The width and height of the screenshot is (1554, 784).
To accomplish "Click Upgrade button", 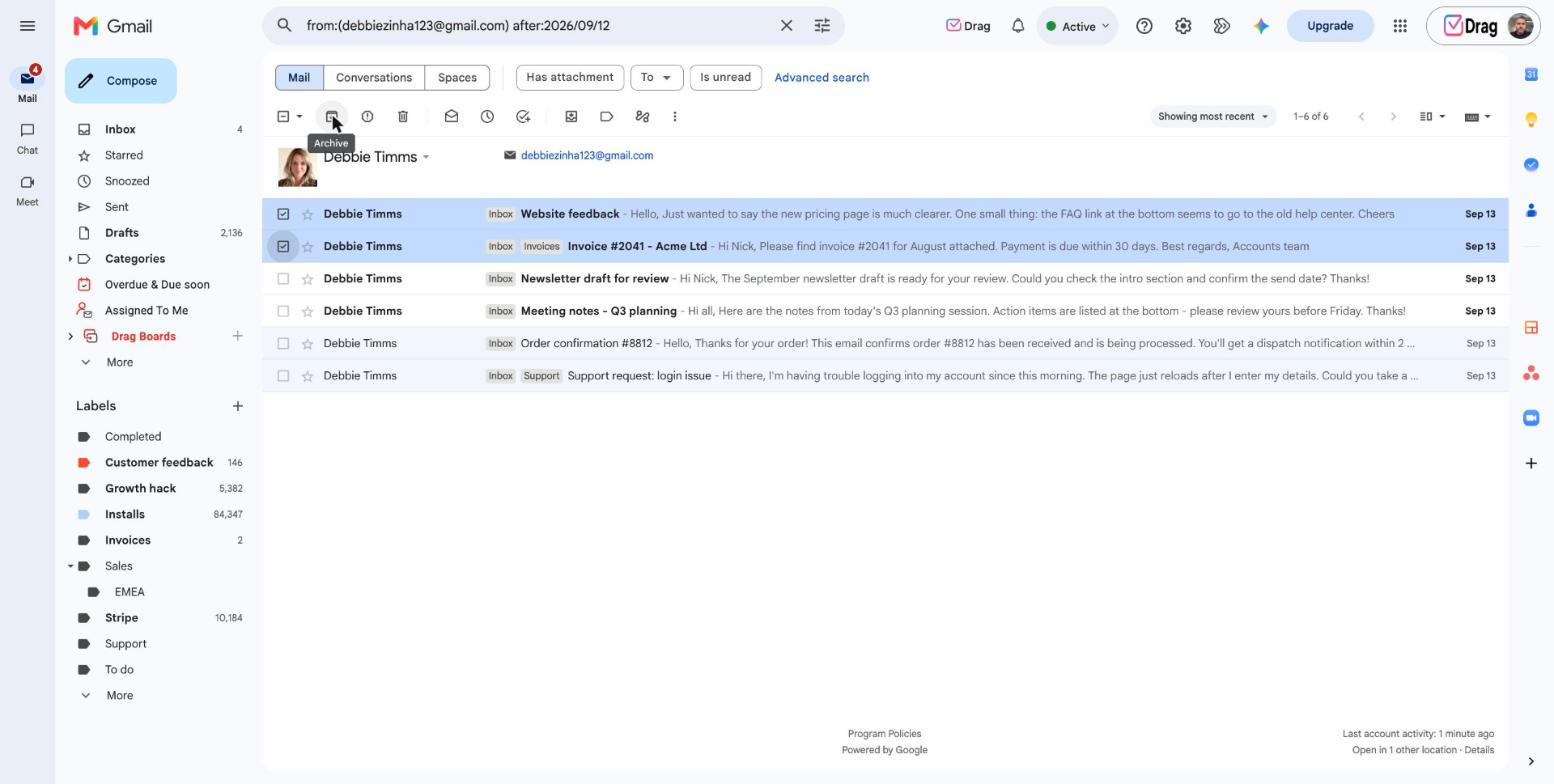I will (1330, 26).
